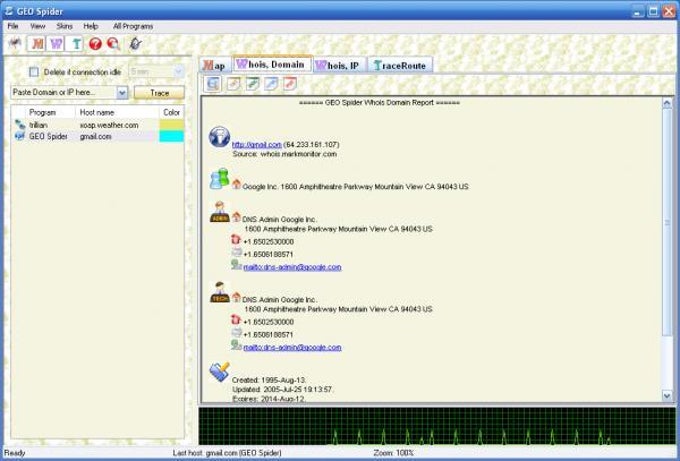This screenshot has height=461, width=680.
Task: Click the green network activity graph
Action: (x=437, y=426)
